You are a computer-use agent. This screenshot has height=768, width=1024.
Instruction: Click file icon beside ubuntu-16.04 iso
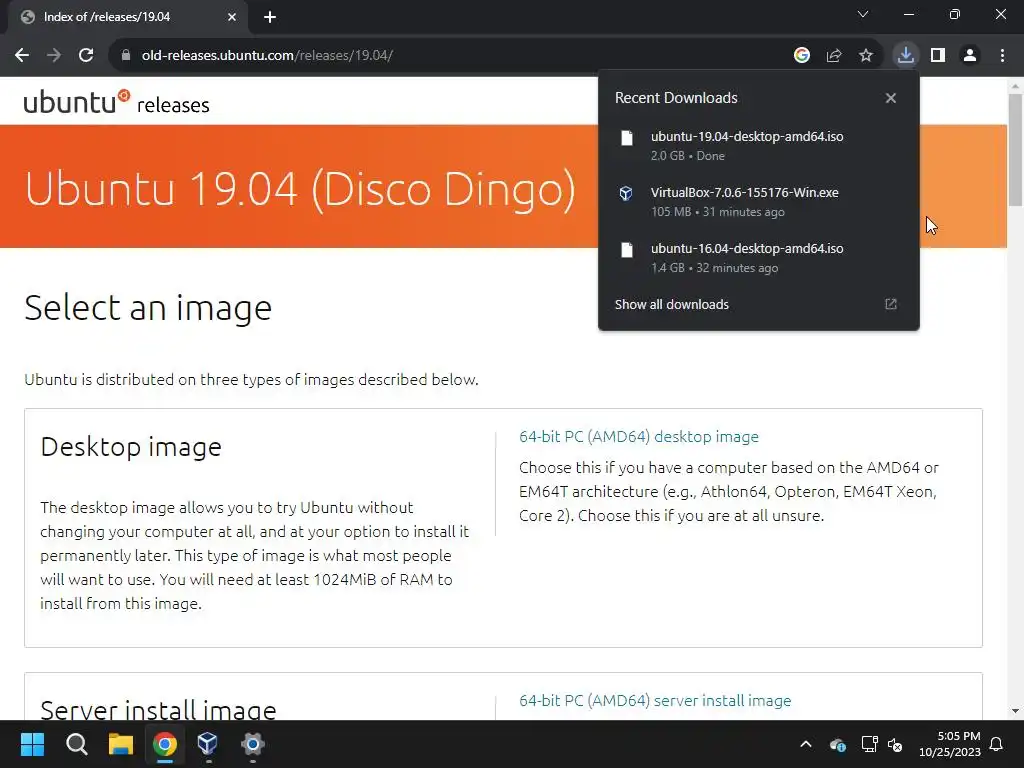(x=627, y=249)
